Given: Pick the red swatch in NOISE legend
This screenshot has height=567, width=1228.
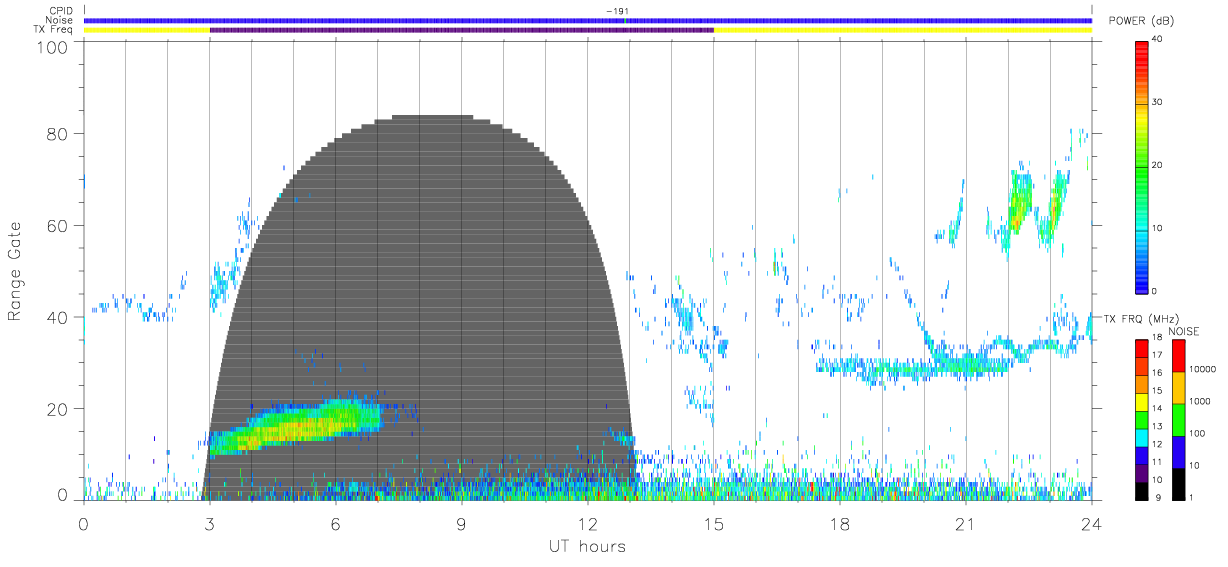Looking at the screenshot, I should [x=1178, y=355].
